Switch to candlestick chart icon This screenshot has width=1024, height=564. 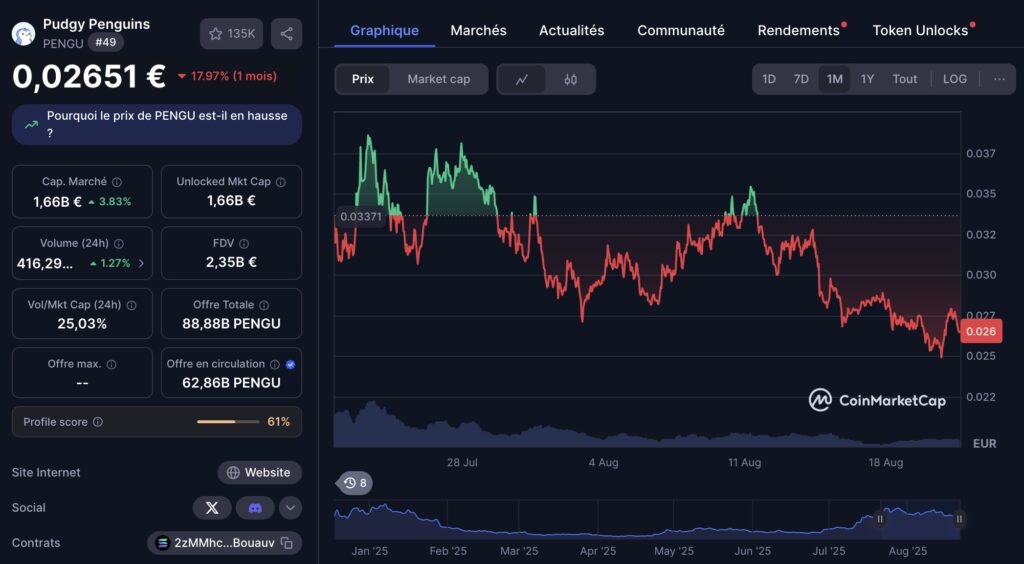[570, 80]
